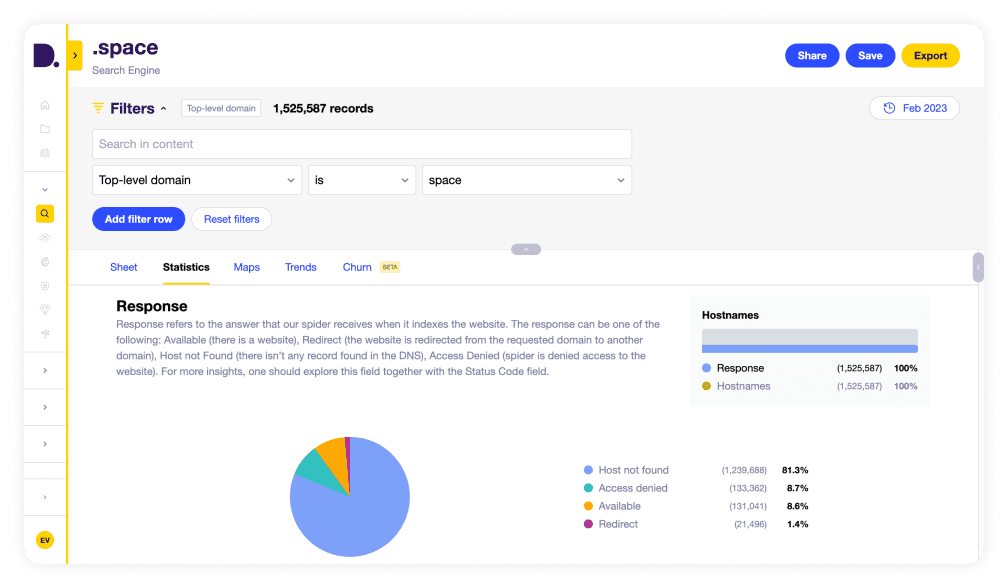Click the Search in content field

click(362, 144)
